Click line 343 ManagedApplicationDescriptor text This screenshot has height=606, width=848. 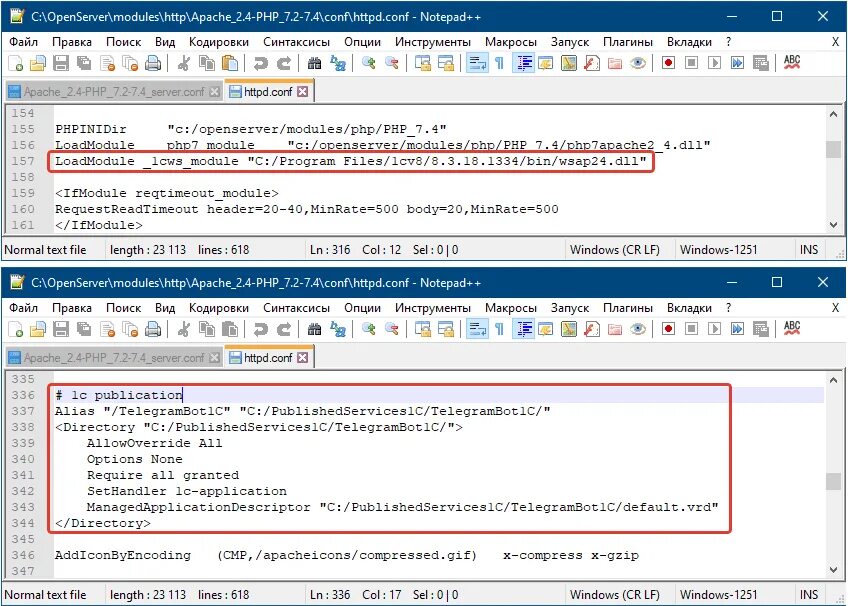pos(402,507)
